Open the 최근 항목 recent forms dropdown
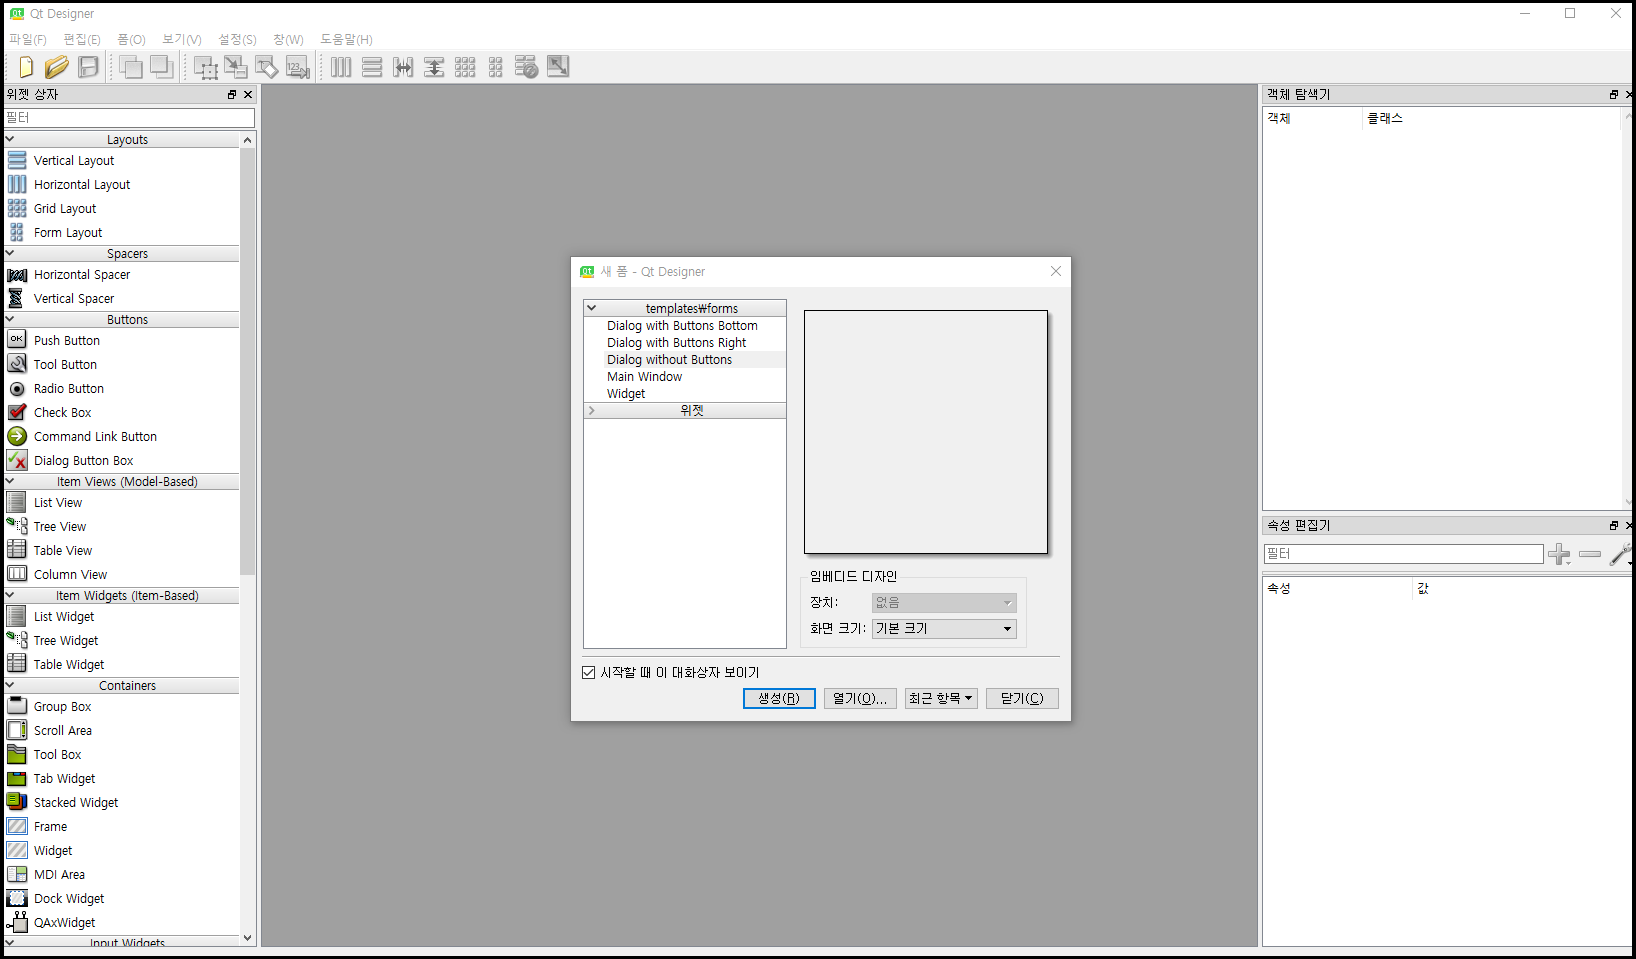1636x959 pixels. click(x=941, y=698)
